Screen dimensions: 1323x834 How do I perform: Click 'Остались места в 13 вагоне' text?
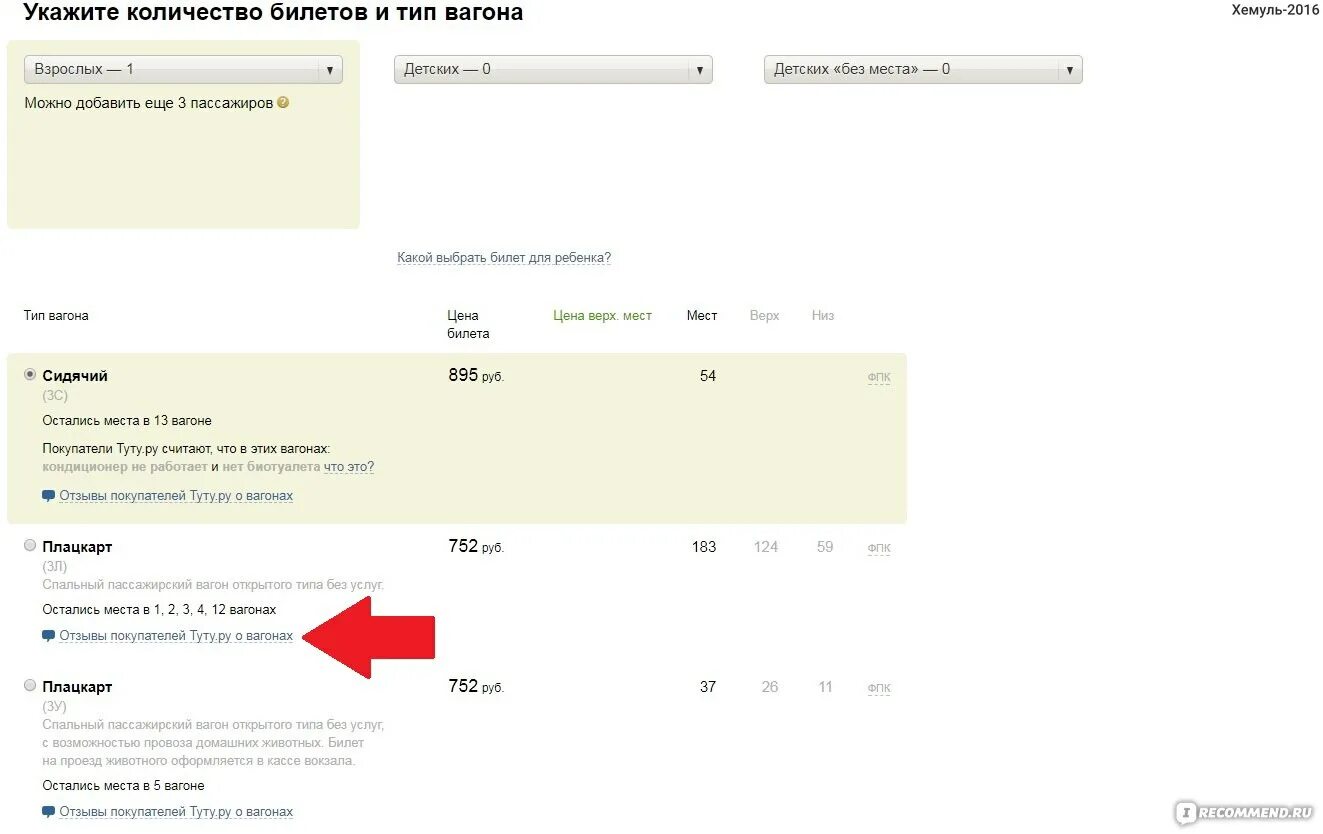(127, 421)
